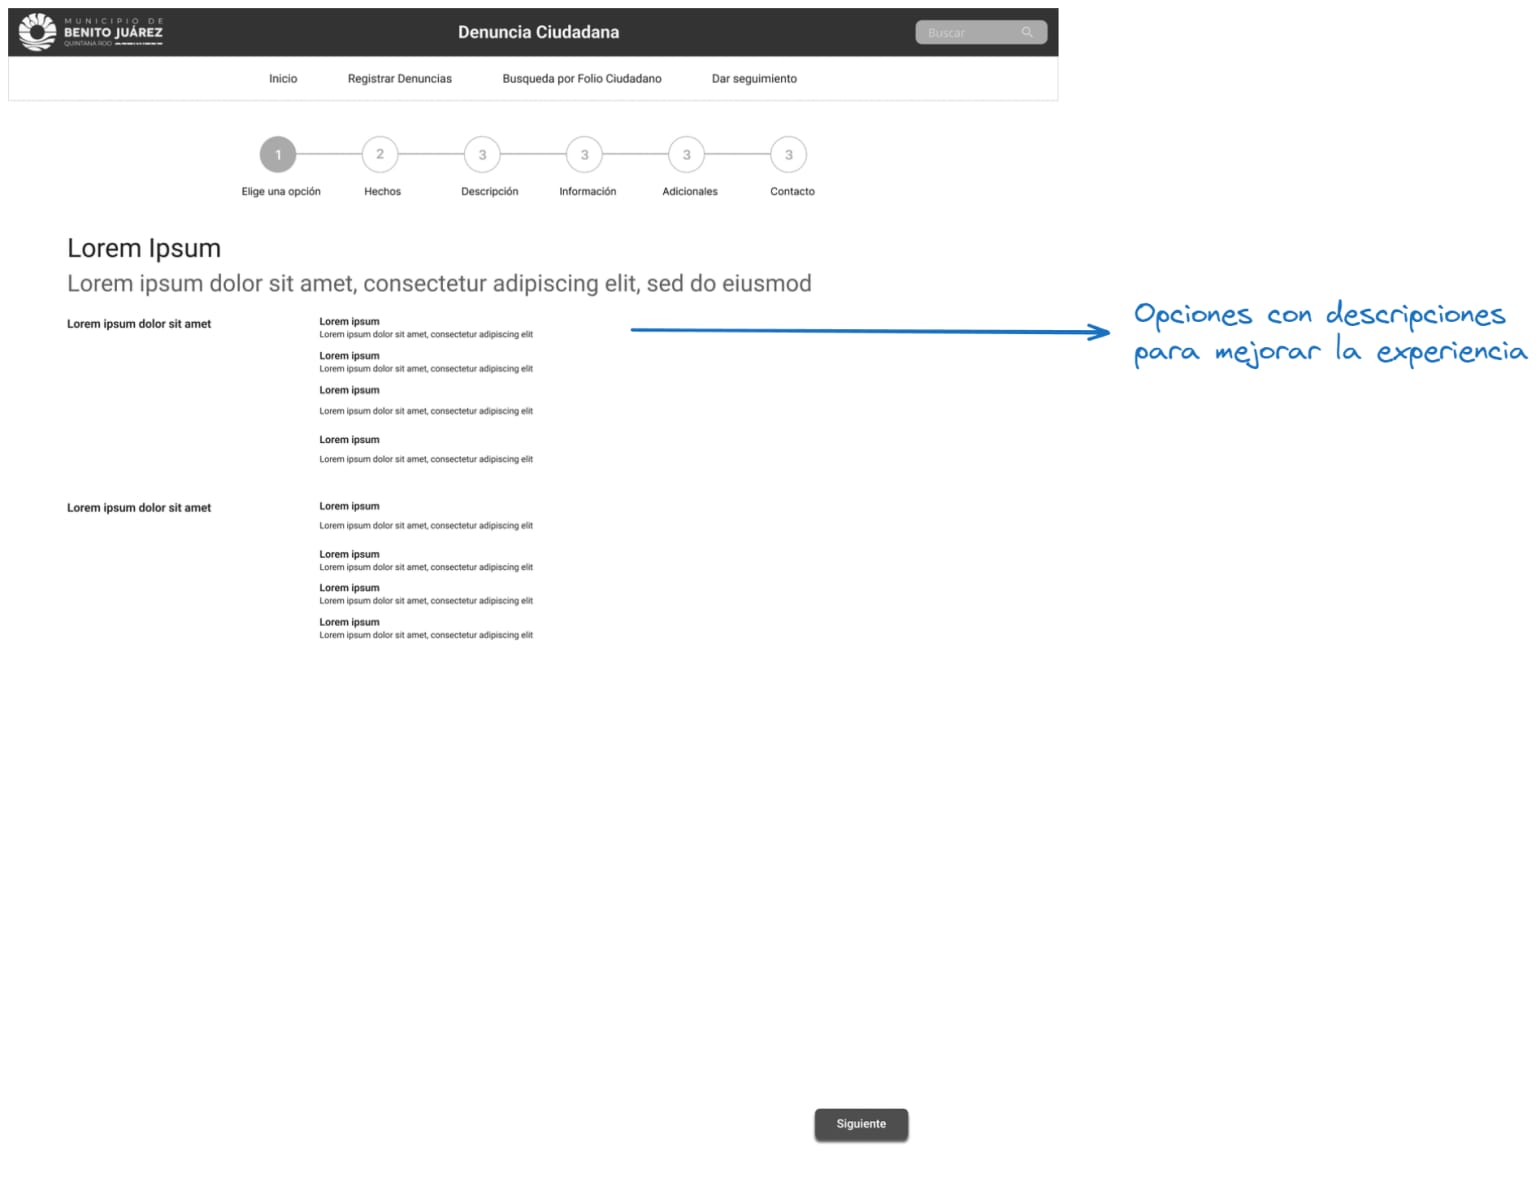Image resolution: width=1536 pixels, height=1195 pixels.
Task: Open the Dar seguimiento page
Action: point(754,79)
